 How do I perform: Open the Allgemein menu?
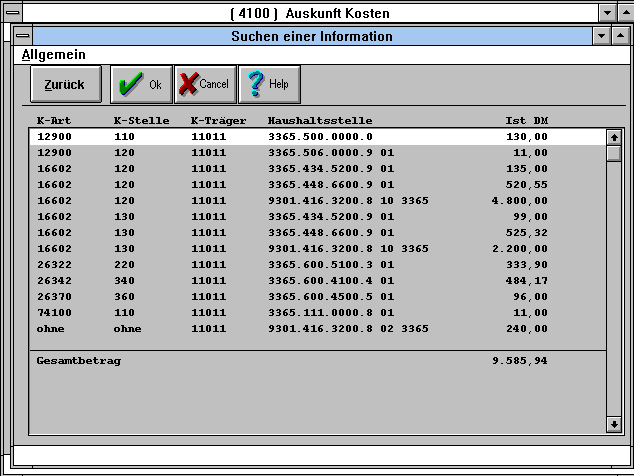click(x=54, y=54)
